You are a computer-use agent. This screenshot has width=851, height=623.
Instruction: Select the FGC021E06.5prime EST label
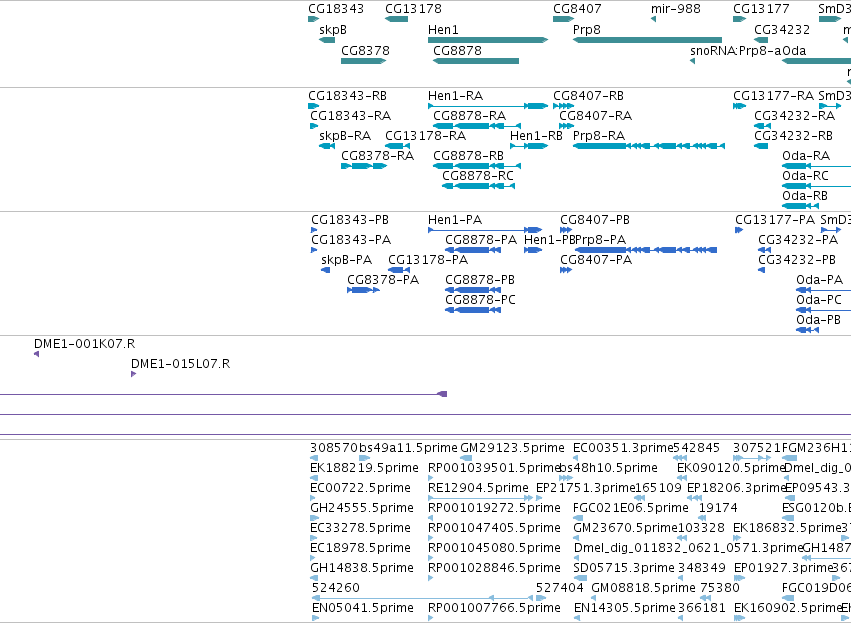(x=631, y=508)
